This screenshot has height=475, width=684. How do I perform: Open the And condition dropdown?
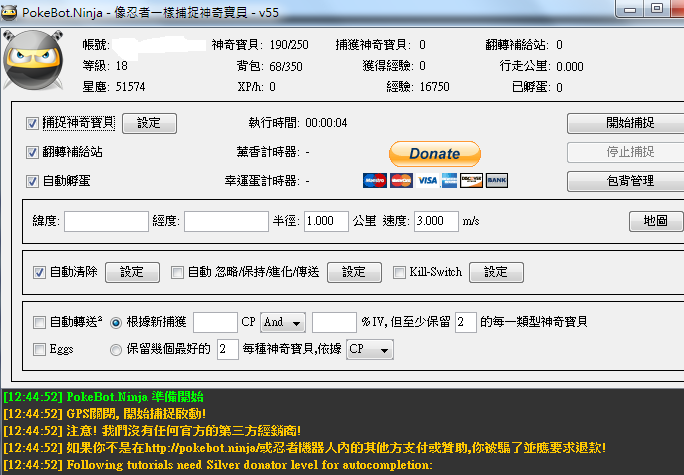point(283,322)
